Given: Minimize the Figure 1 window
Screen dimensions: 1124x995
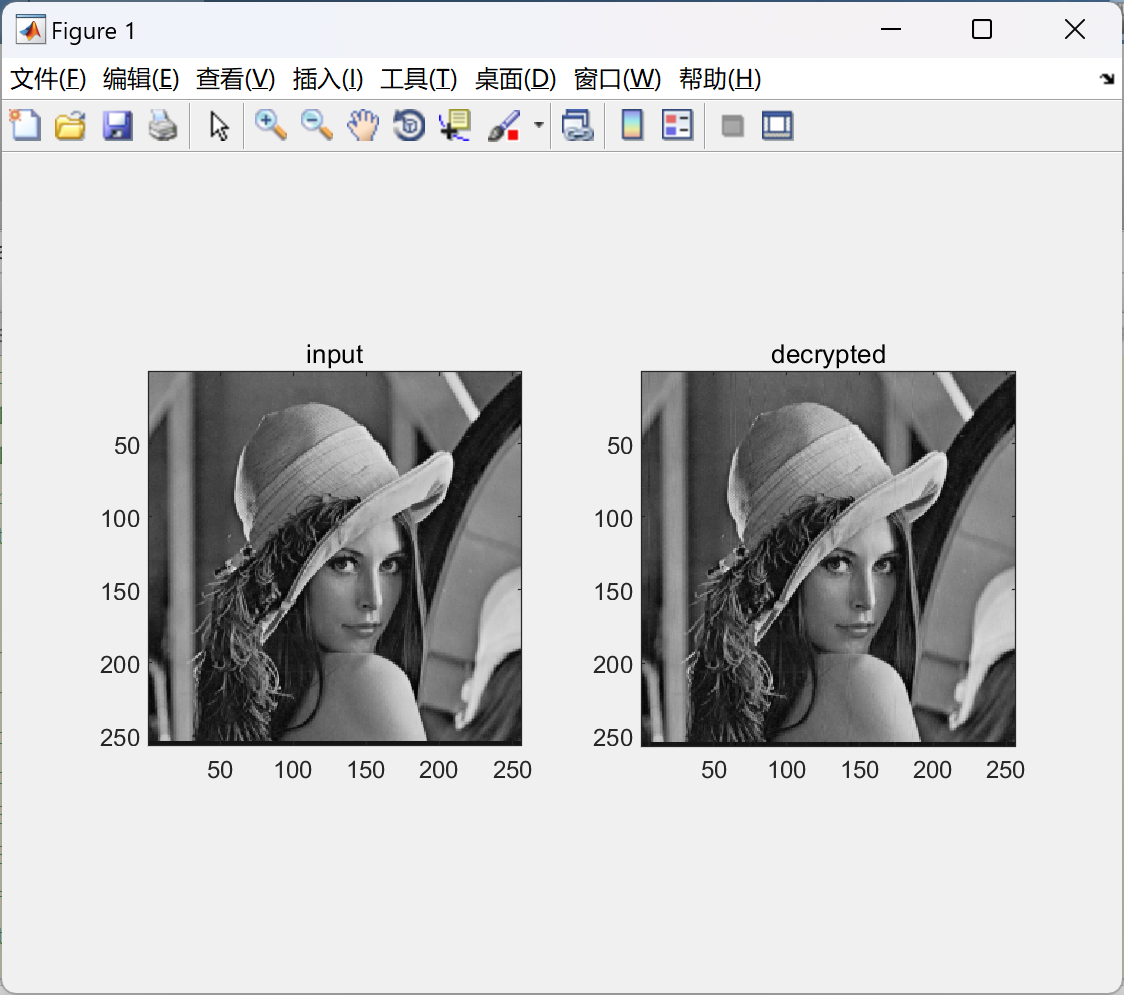Looking at the screenshot, I should (891, 29).
